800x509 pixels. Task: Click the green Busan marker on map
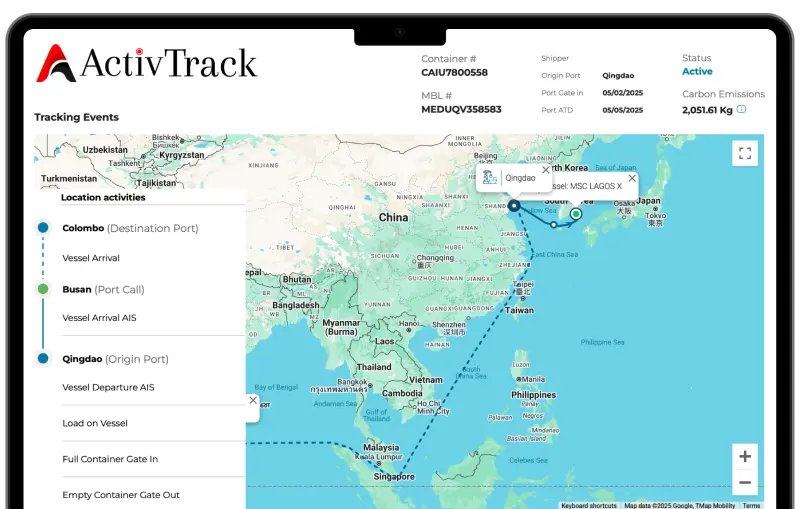coord(576,214)
